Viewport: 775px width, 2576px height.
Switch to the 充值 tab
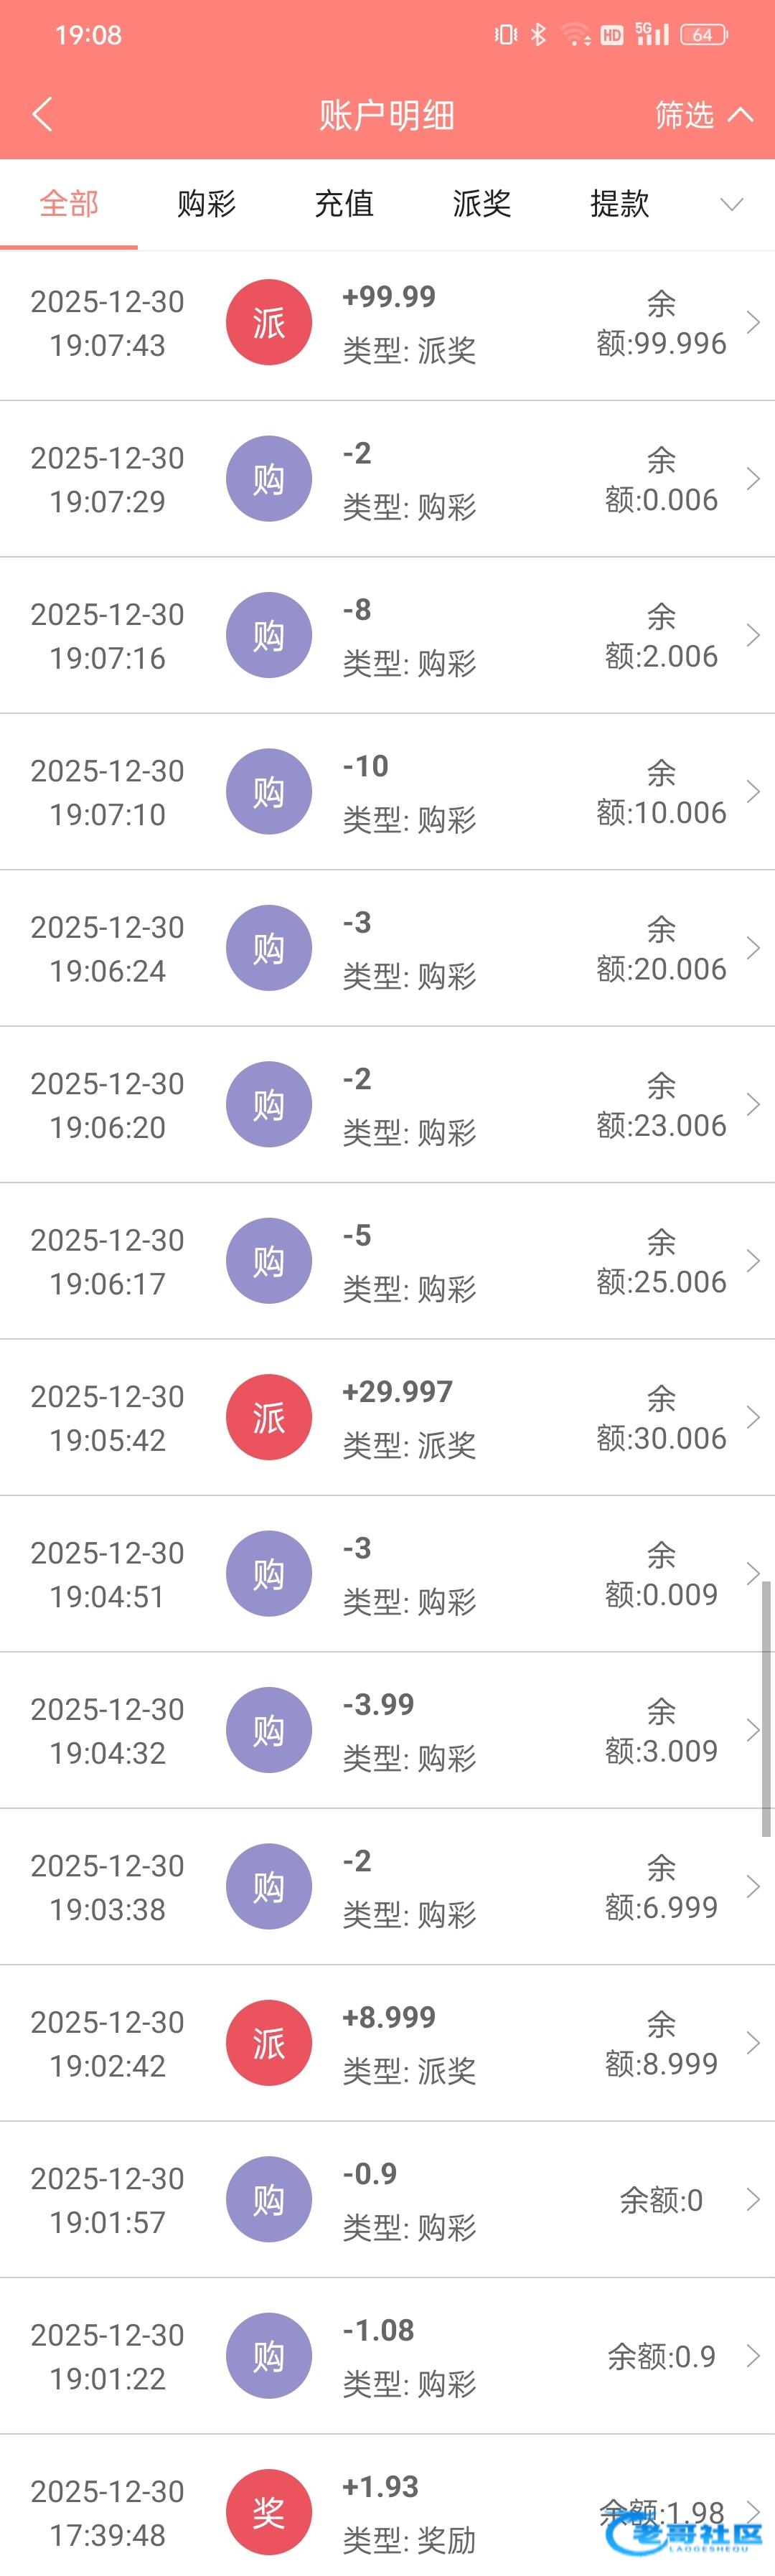click(x=344, y=204)
